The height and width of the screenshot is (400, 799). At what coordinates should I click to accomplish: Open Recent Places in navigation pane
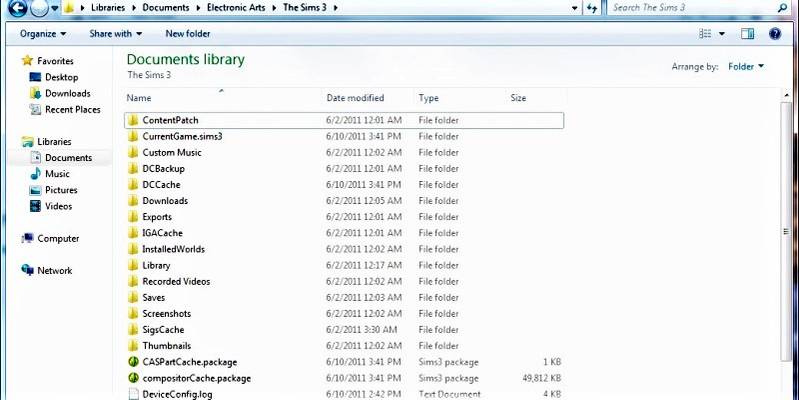pyautogui.click(x=72, y=110)
